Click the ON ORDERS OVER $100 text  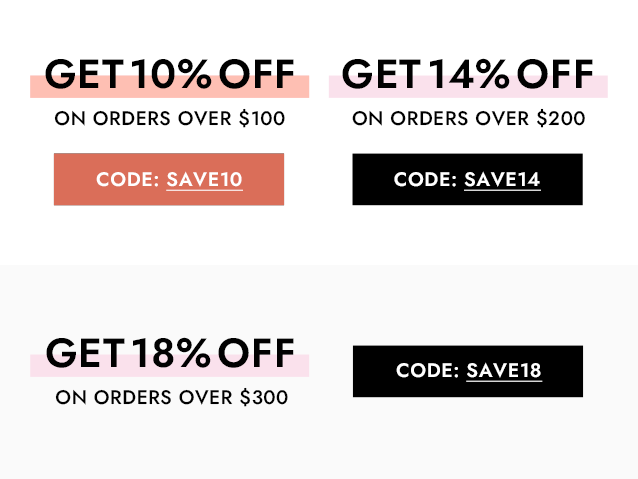click(170, 118)
